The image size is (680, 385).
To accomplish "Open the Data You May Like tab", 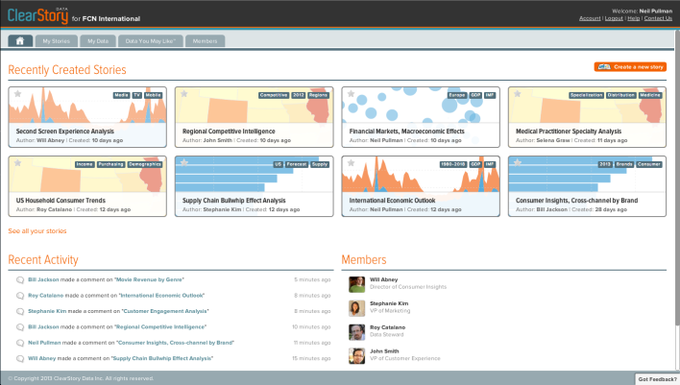I will pyautogui.click(x=150, y=41).
